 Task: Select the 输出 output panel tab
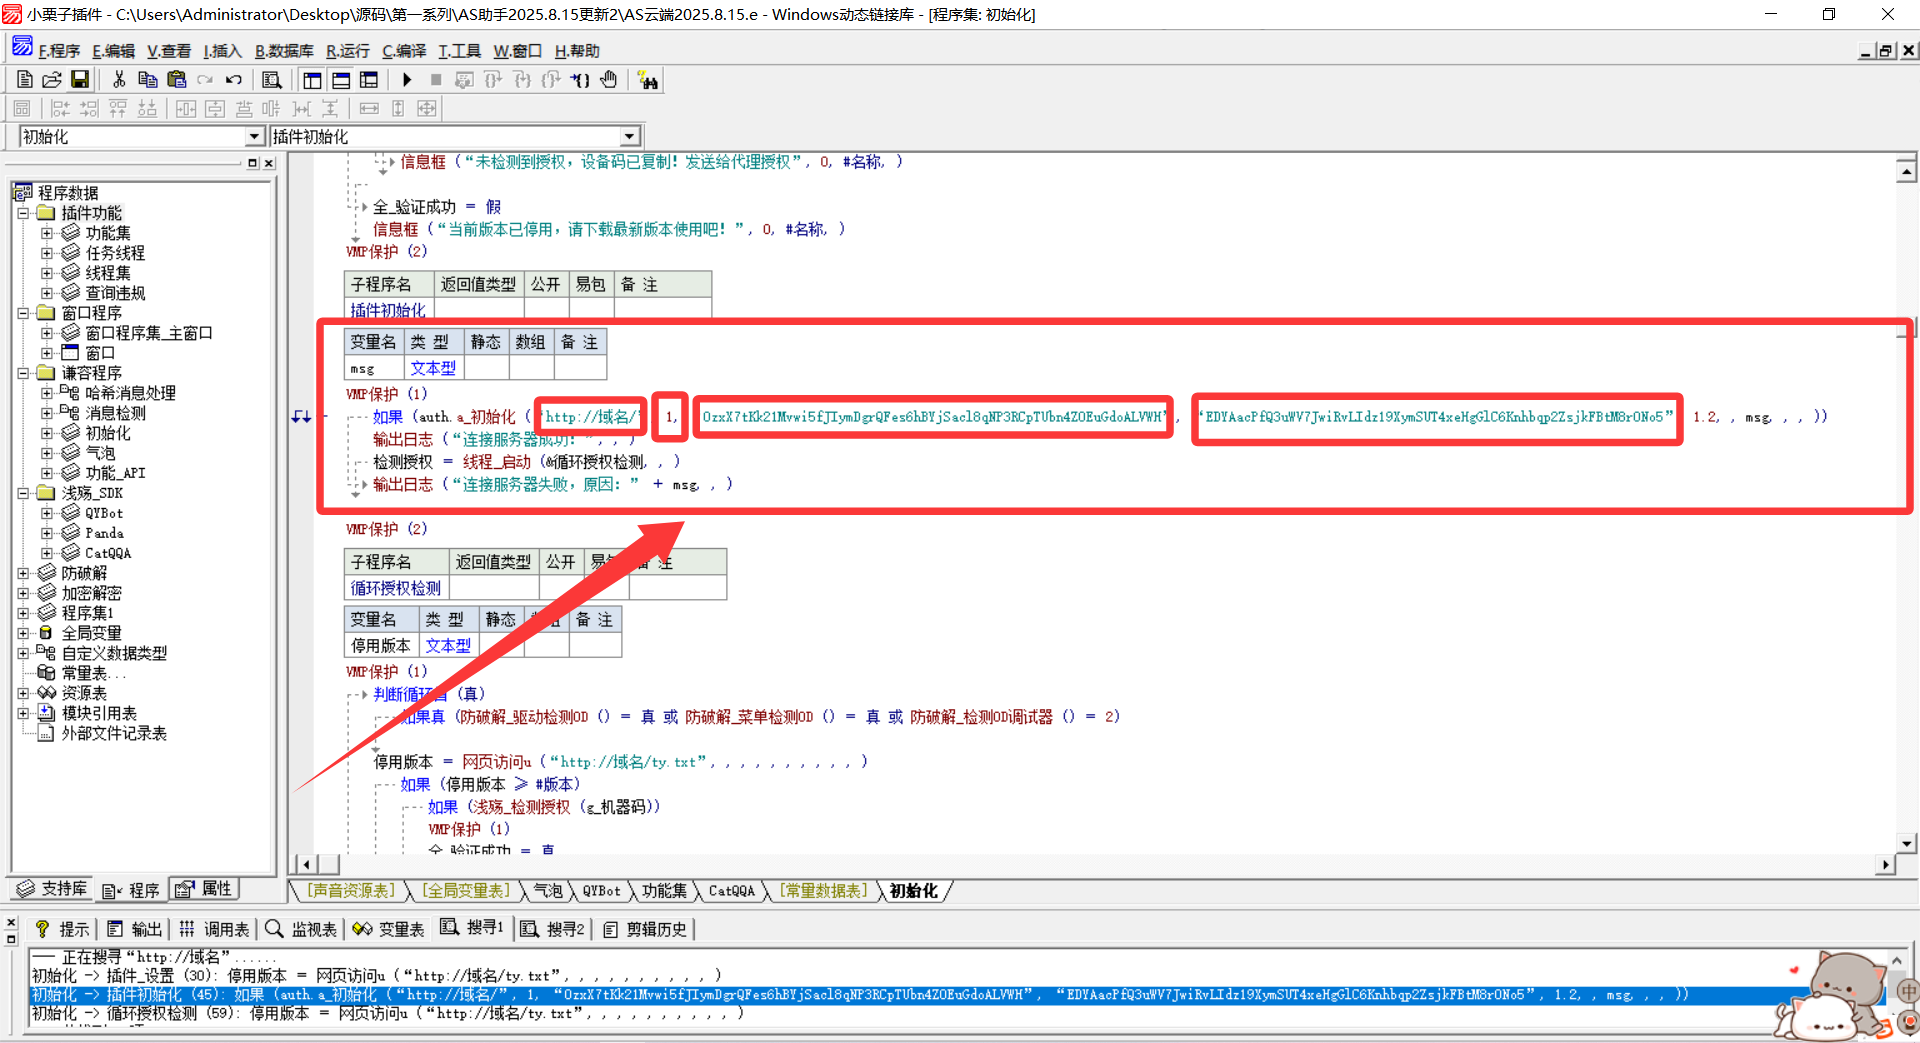tap(135, 929)
